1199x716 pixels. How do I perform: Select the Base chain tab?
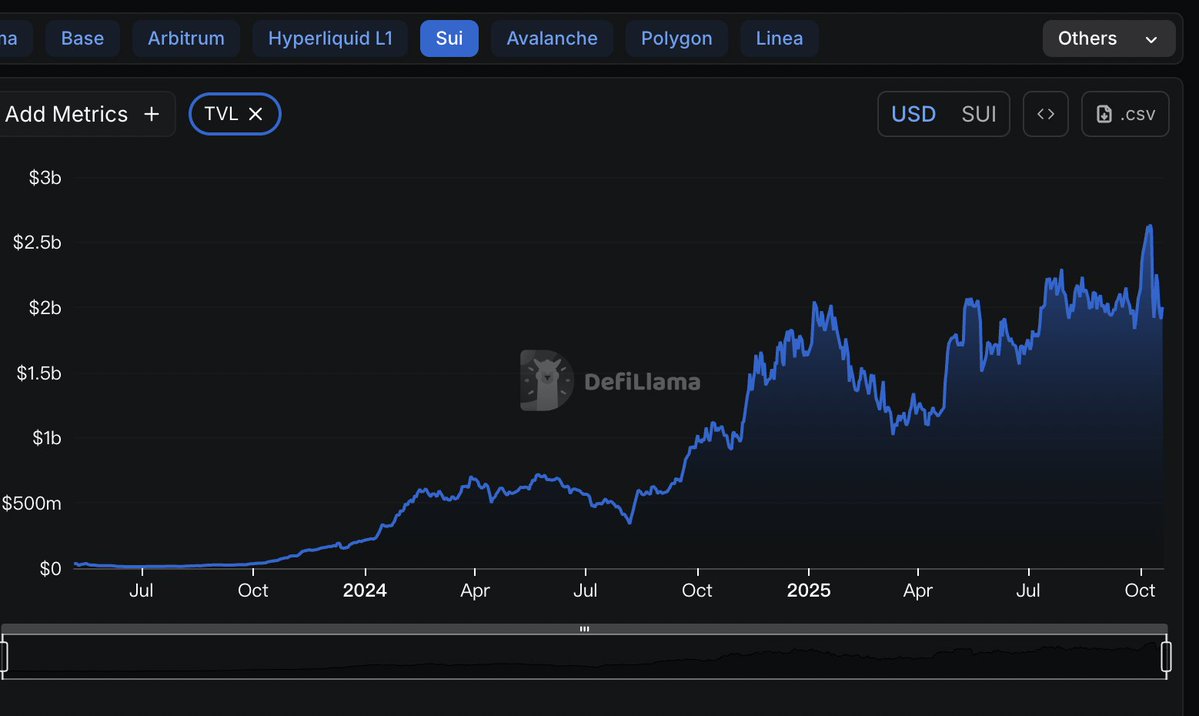click(82, 39)
